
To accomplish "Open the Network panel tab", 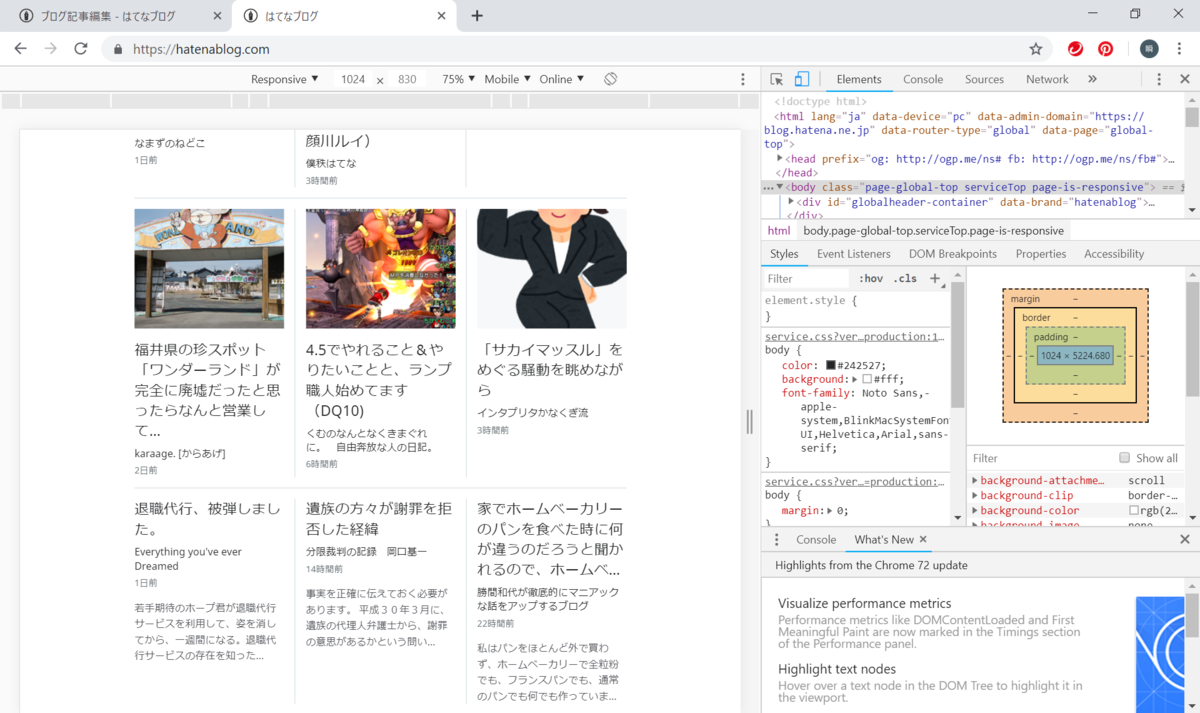I will 1047,79.
